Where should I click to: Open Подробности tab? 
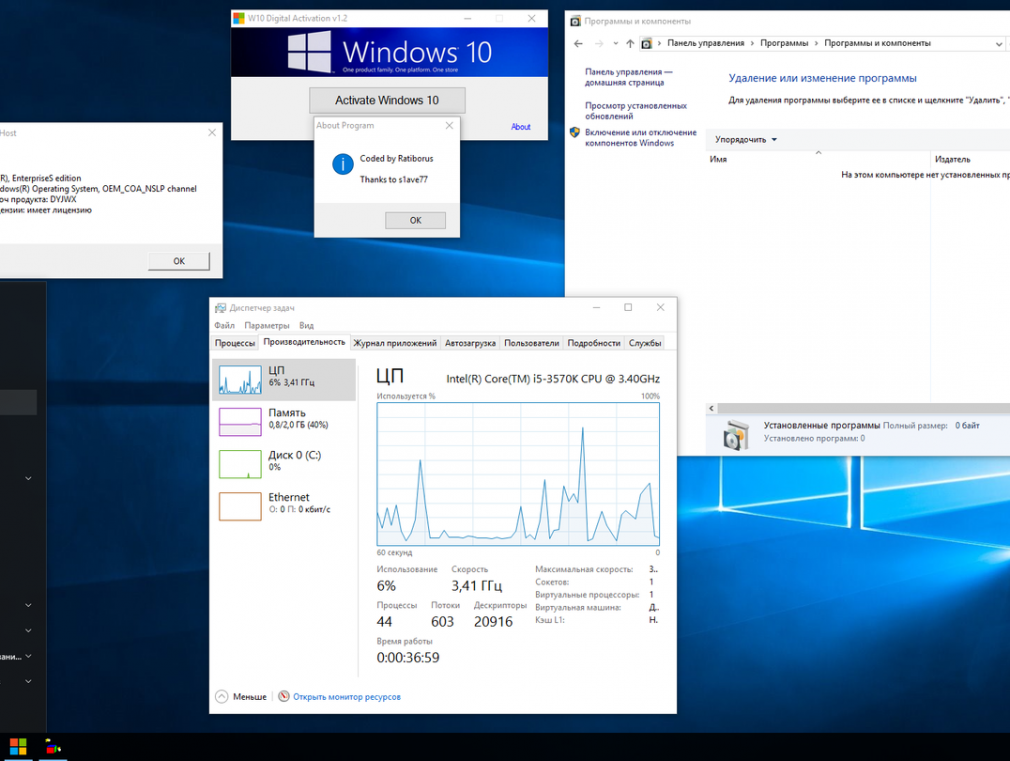594,343
